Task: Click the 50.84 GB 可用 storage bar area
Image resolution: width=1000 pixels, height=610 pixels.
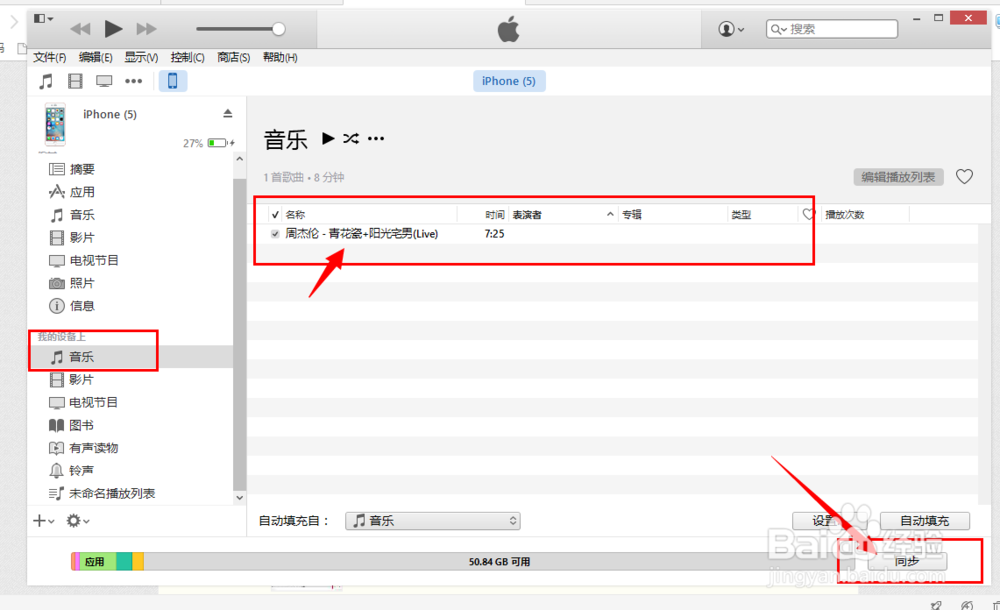Action: click(499, 562)
